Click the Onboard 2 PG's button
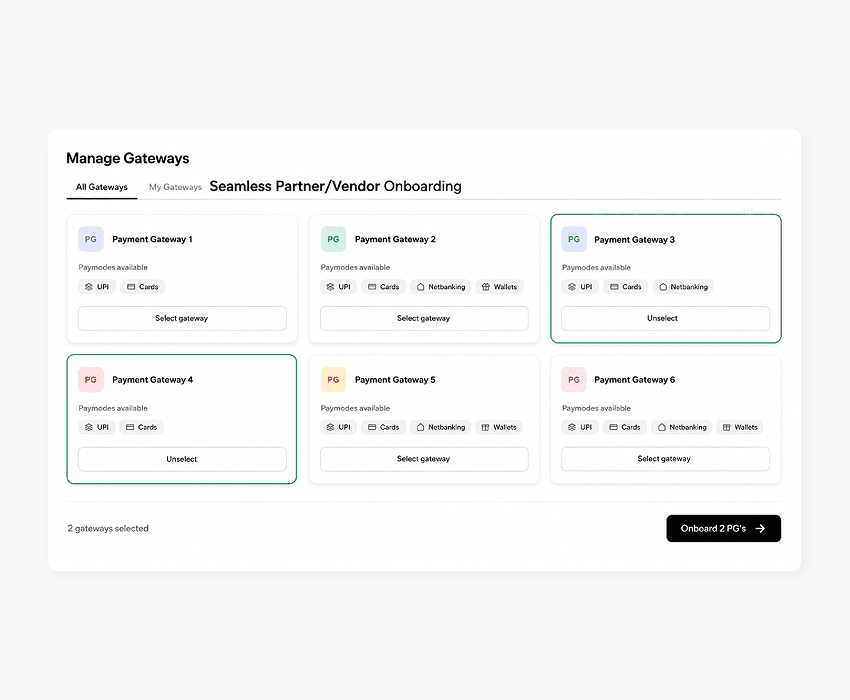 coord(724,529)
